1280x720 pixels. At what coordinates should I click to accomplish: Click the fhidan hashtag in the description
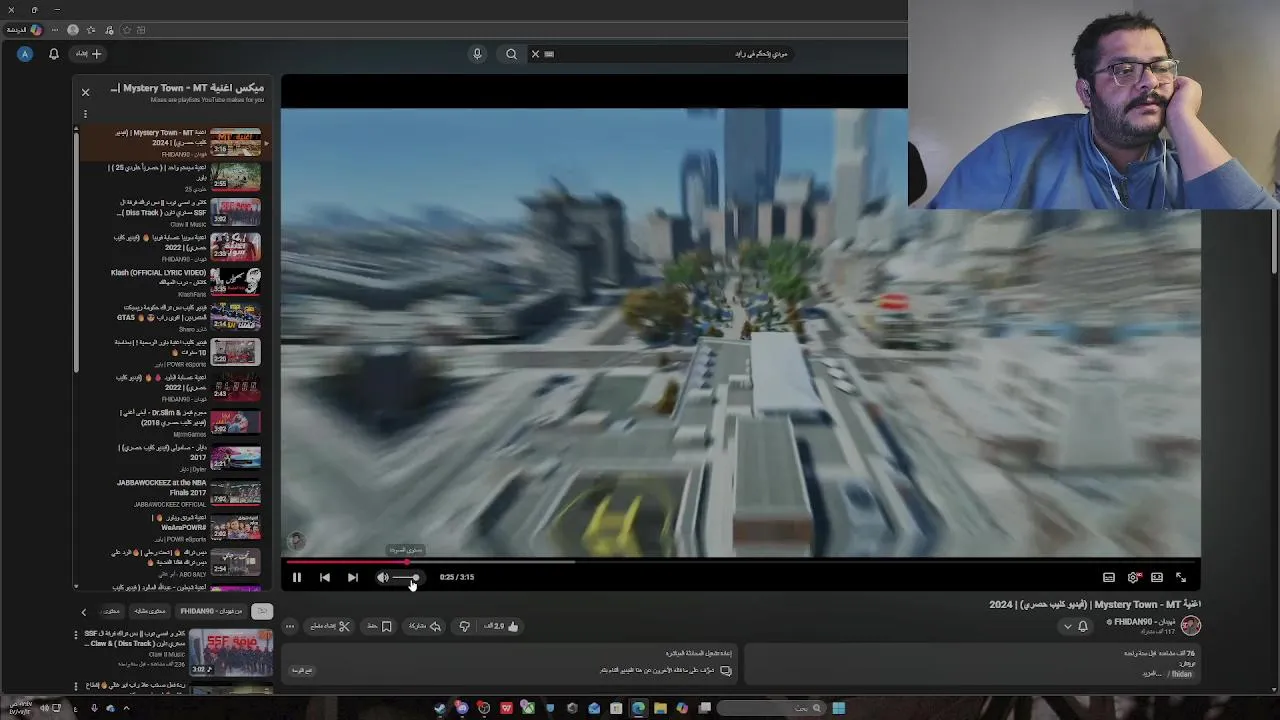click(x=1182, y=674)
